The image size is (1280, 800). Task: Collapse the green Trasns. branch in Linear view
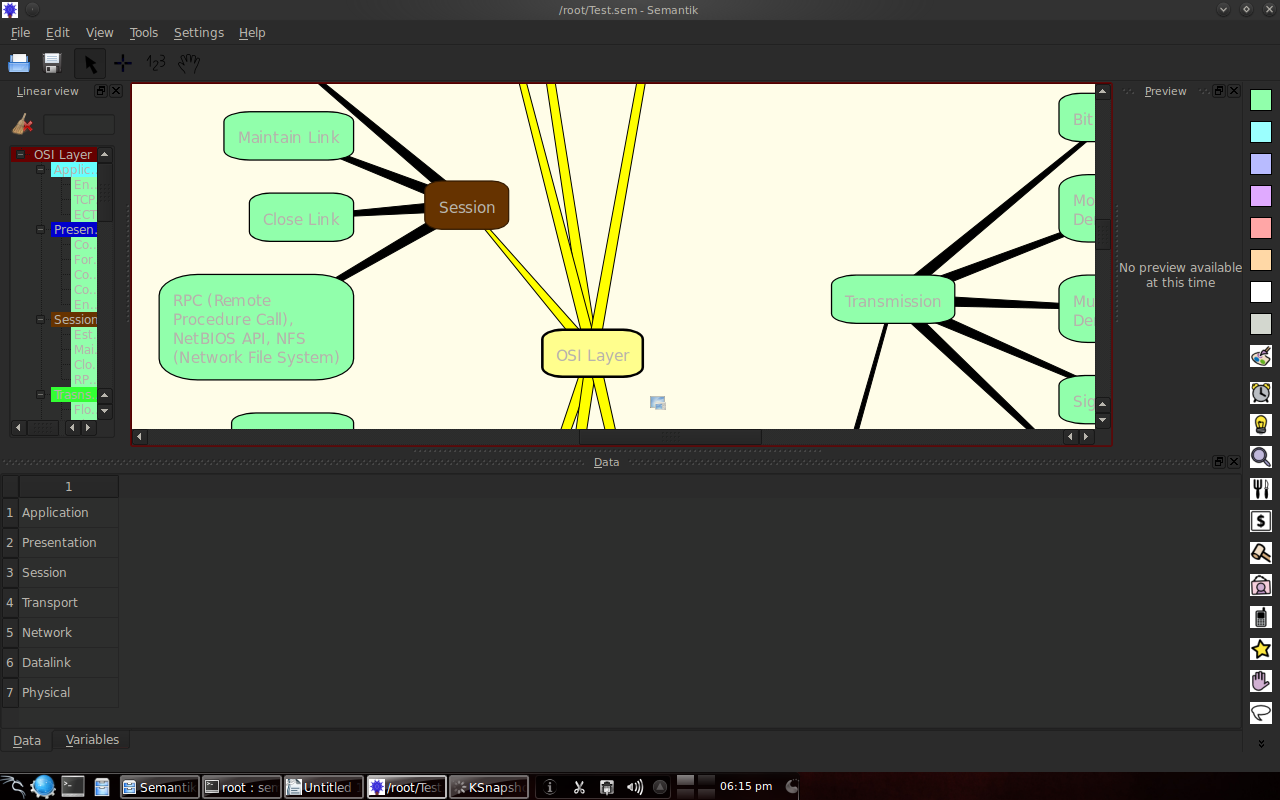[x=41, y=395]
